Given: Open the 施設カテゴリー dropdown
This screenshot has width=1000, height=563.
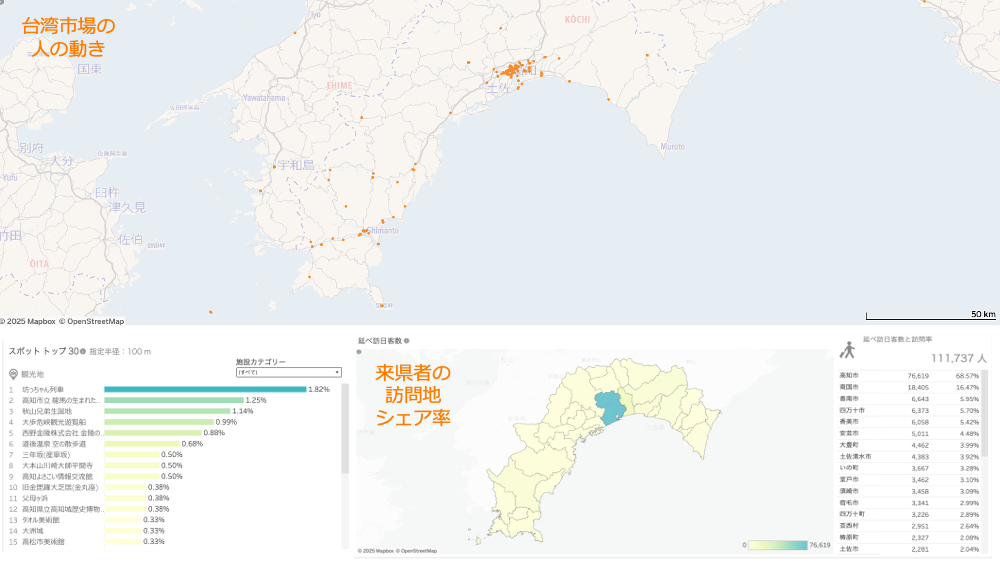Looking at the screenshot, I should click(288, 372).
